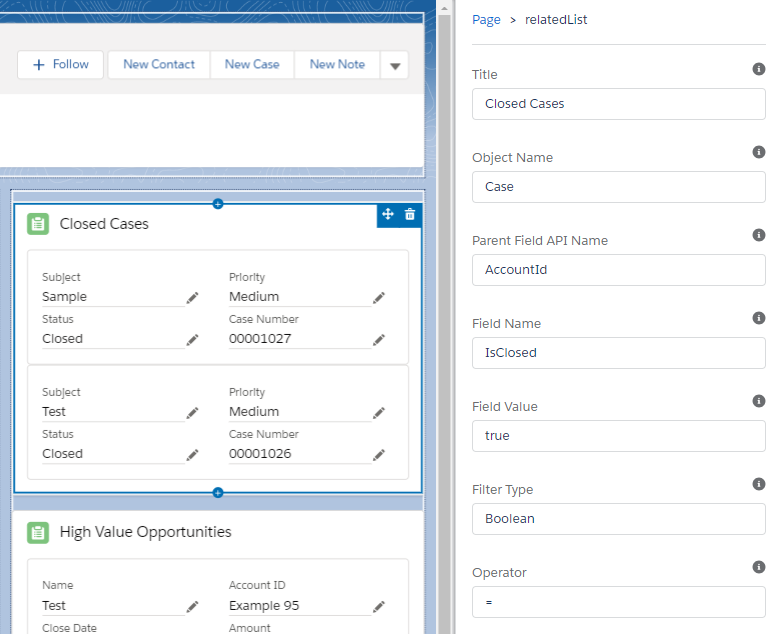Click the Follow button
The width and height of the screenshot is (779, 634).
pos(61,65)
